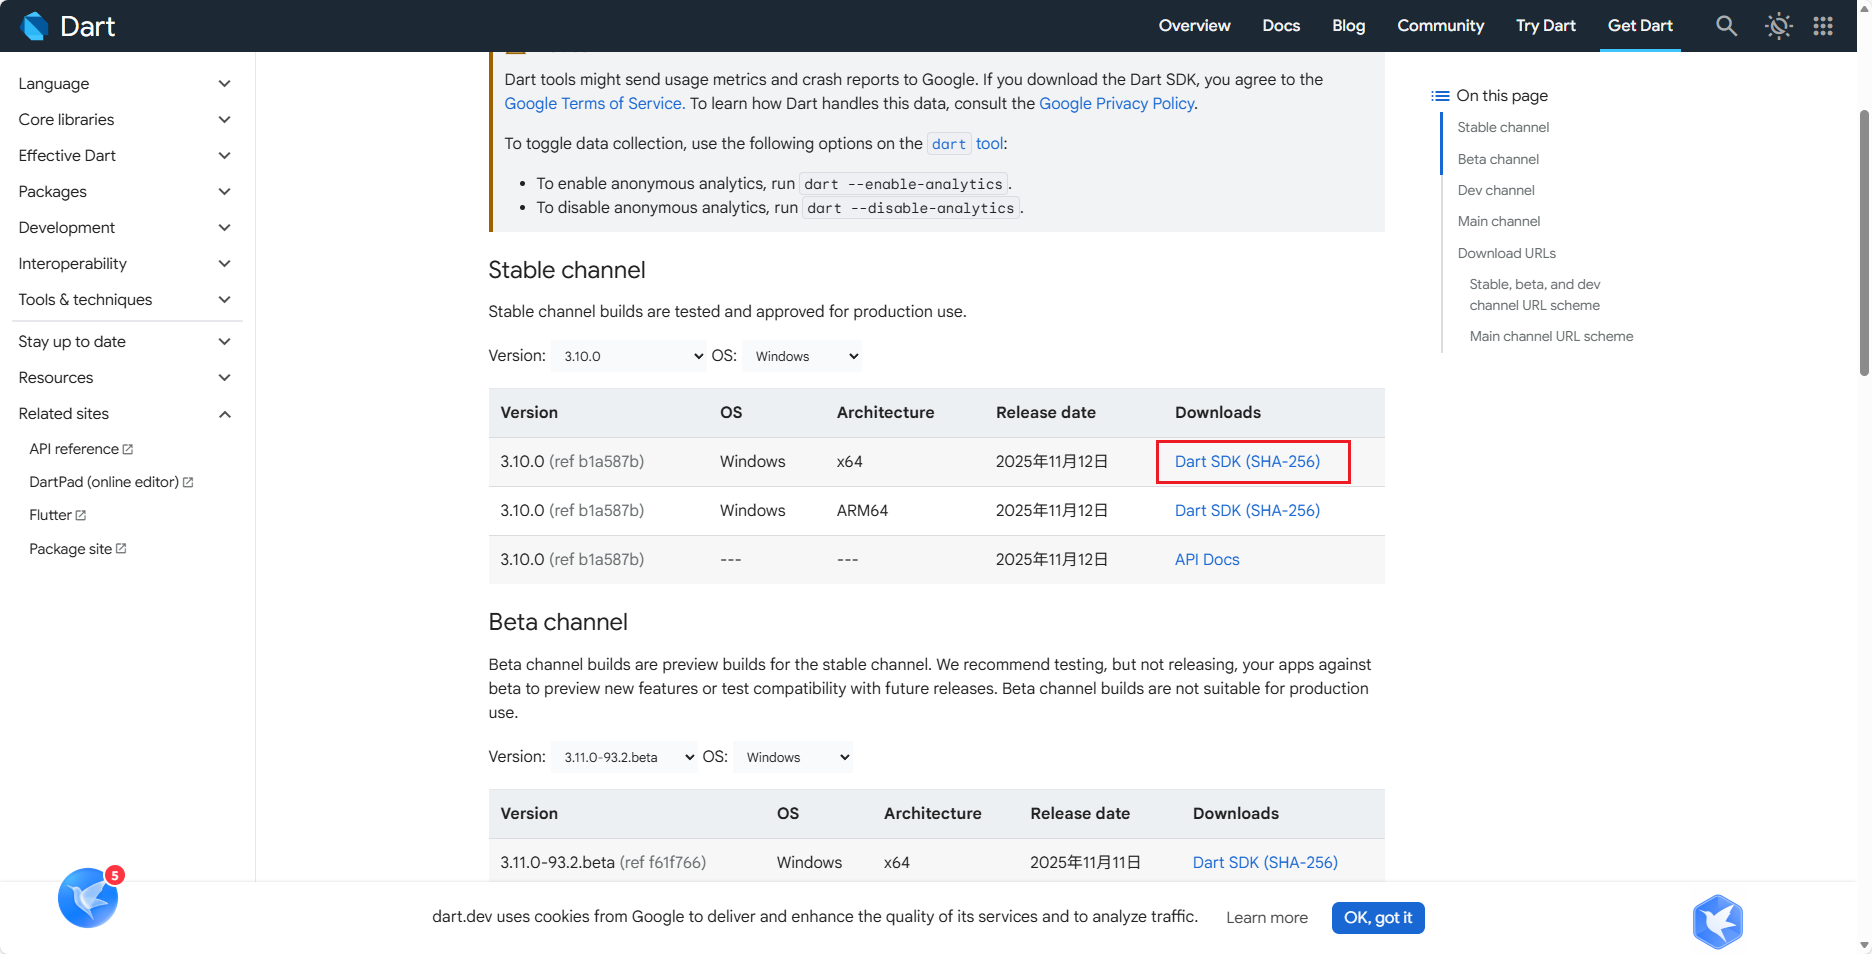Collapse the Related sites sidebar section

point(126,414)
